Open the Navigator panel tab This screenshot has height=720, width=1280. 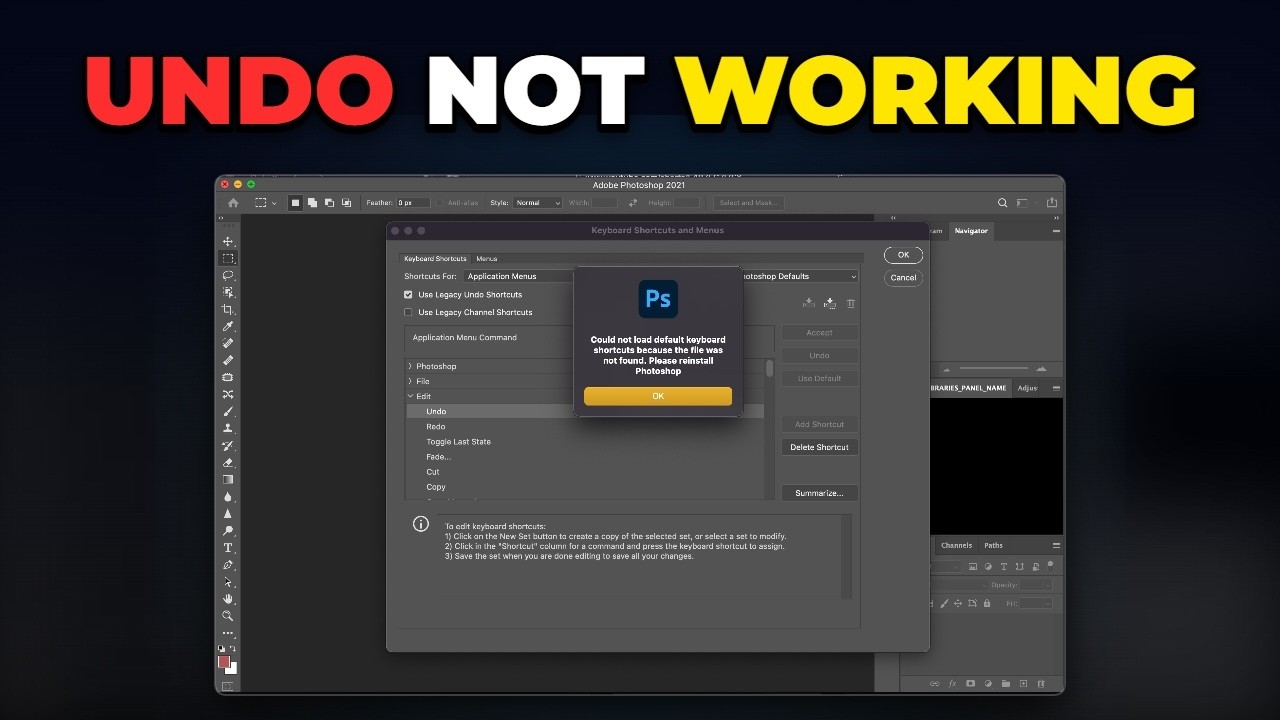coord(971,231)
